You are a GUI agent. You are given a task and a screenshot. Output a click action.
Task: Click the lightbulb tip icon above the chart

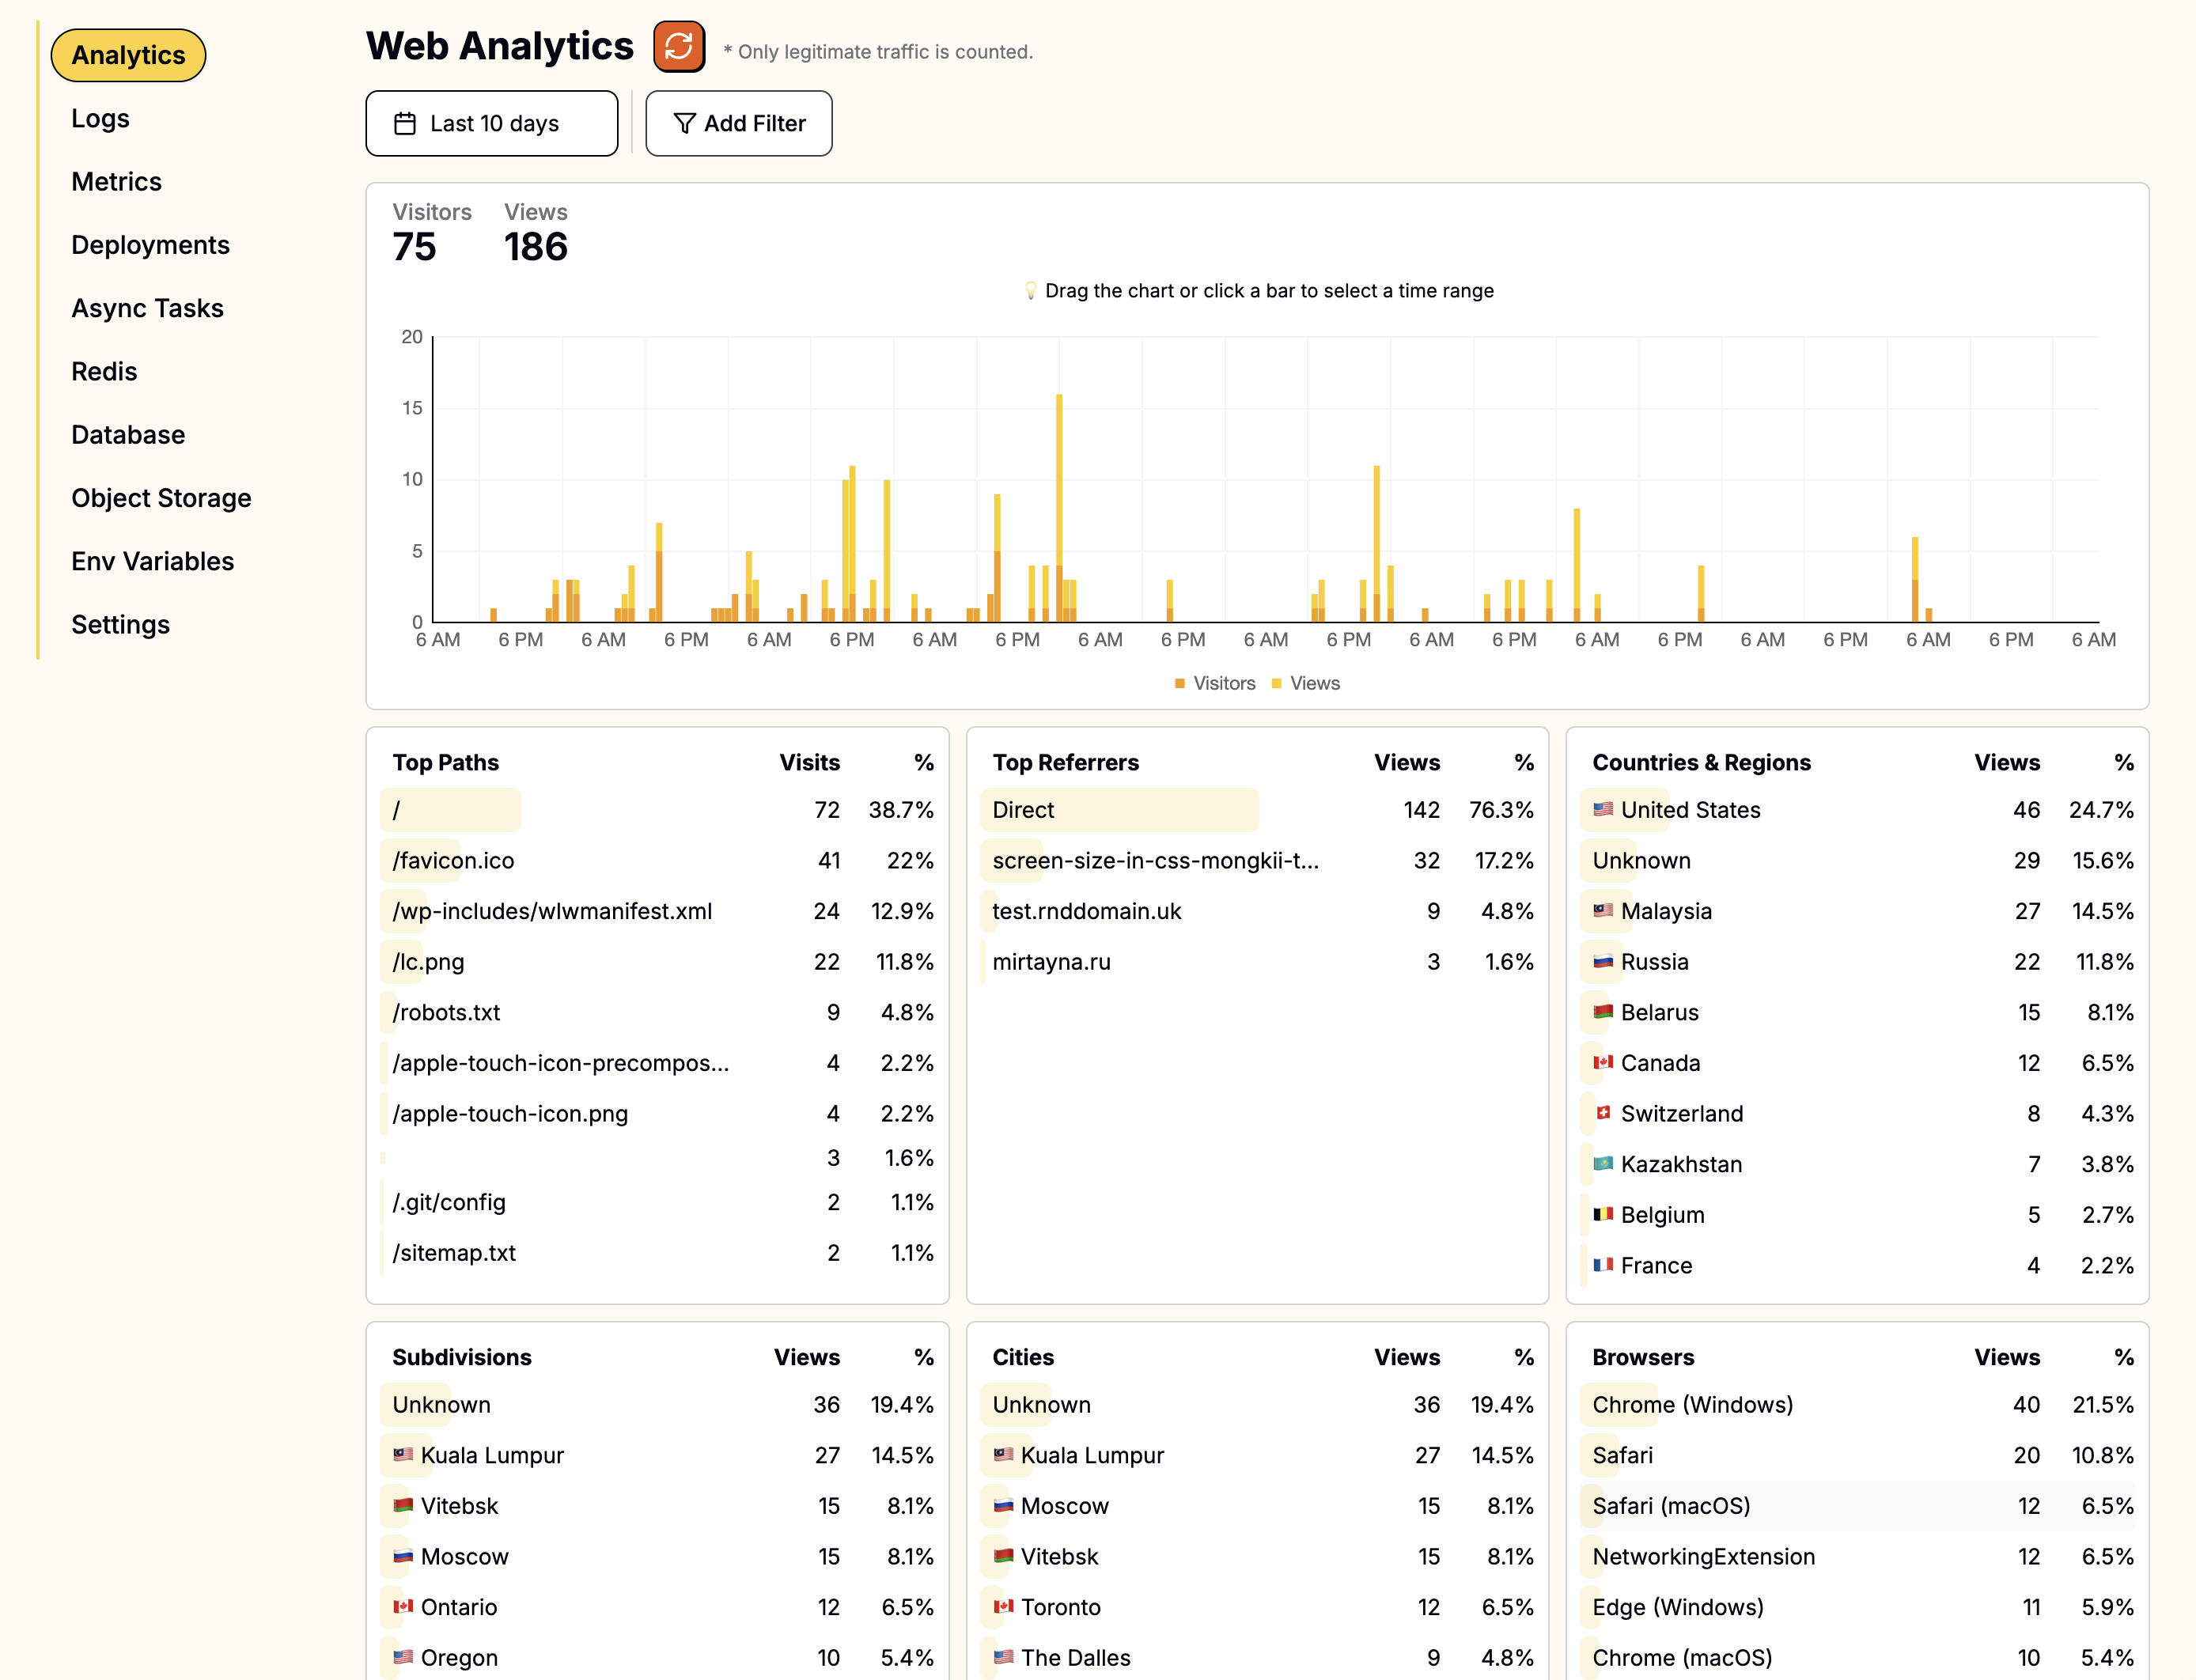pyautogui.click(x=1030, y=291)
